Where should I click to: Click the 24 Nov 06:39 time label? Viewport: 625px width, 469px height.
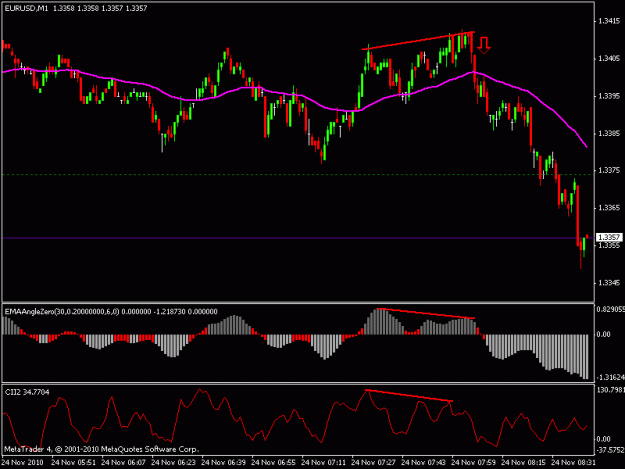(x=224, y=463)
